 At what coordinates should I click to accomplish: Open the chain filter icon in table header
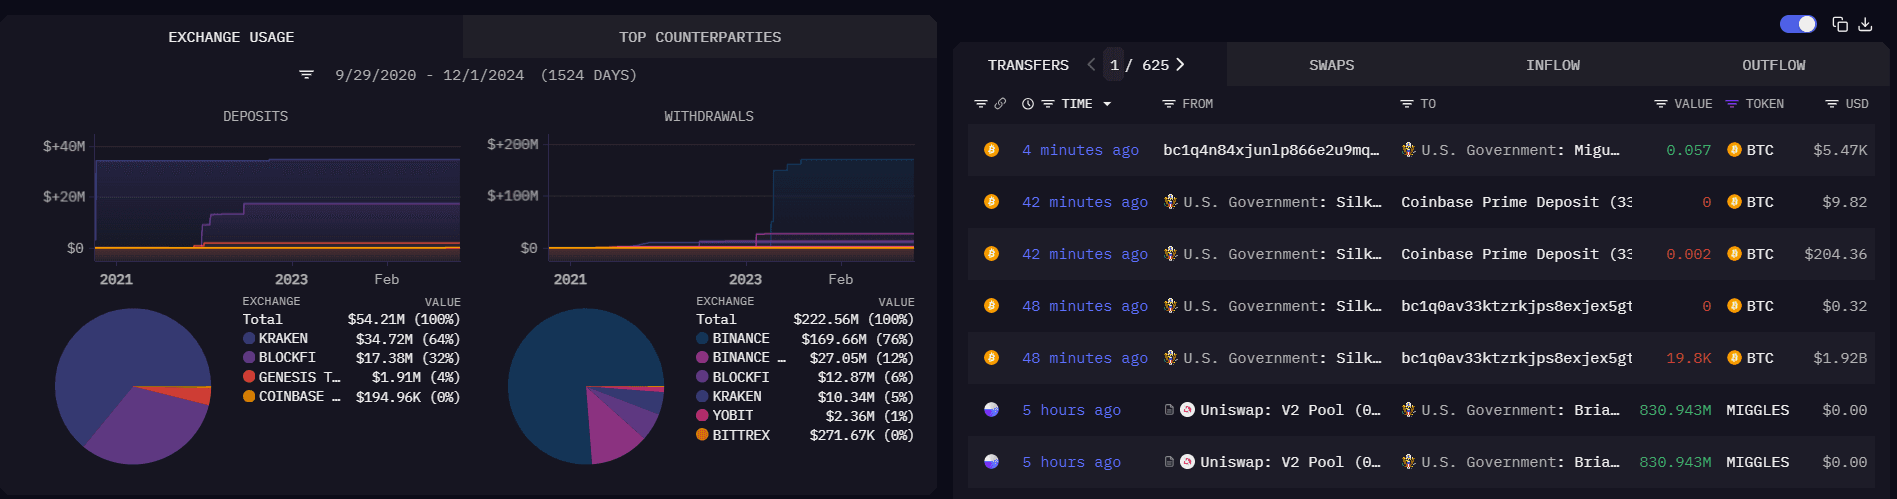[x=981, y=104]
